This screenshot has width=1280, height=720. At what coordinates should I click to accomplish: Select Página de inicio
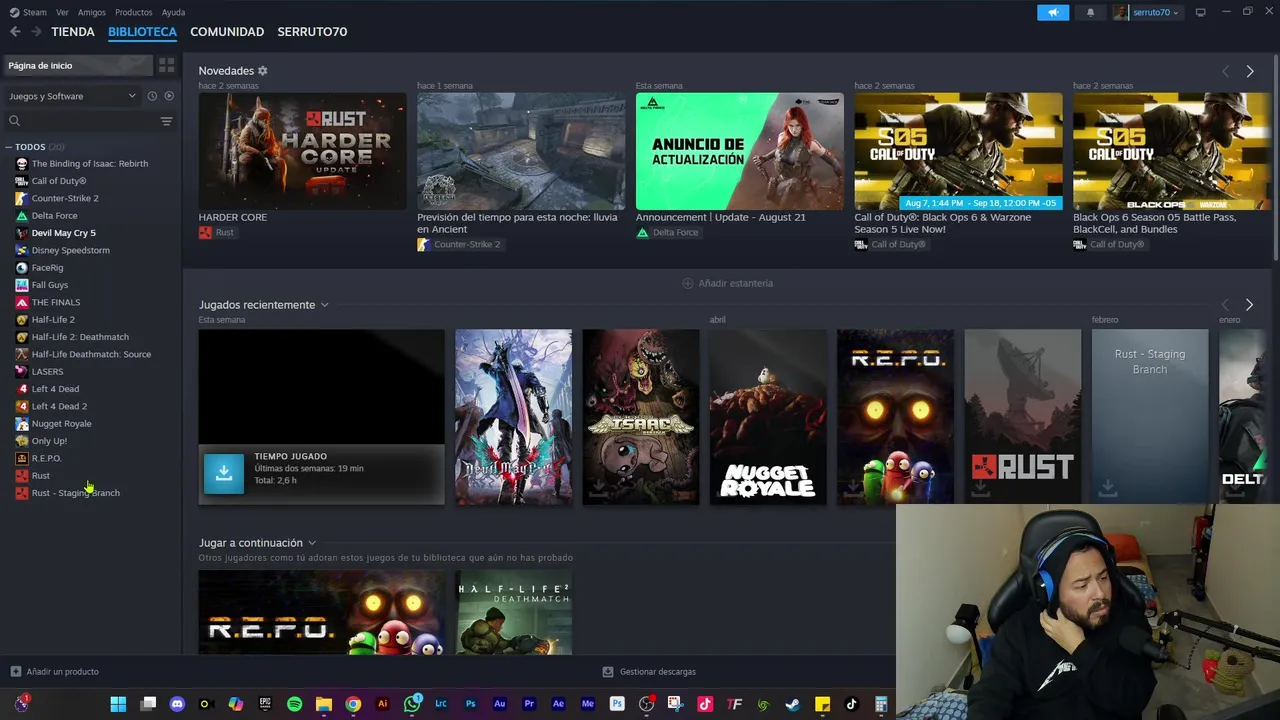click(78, 65)
